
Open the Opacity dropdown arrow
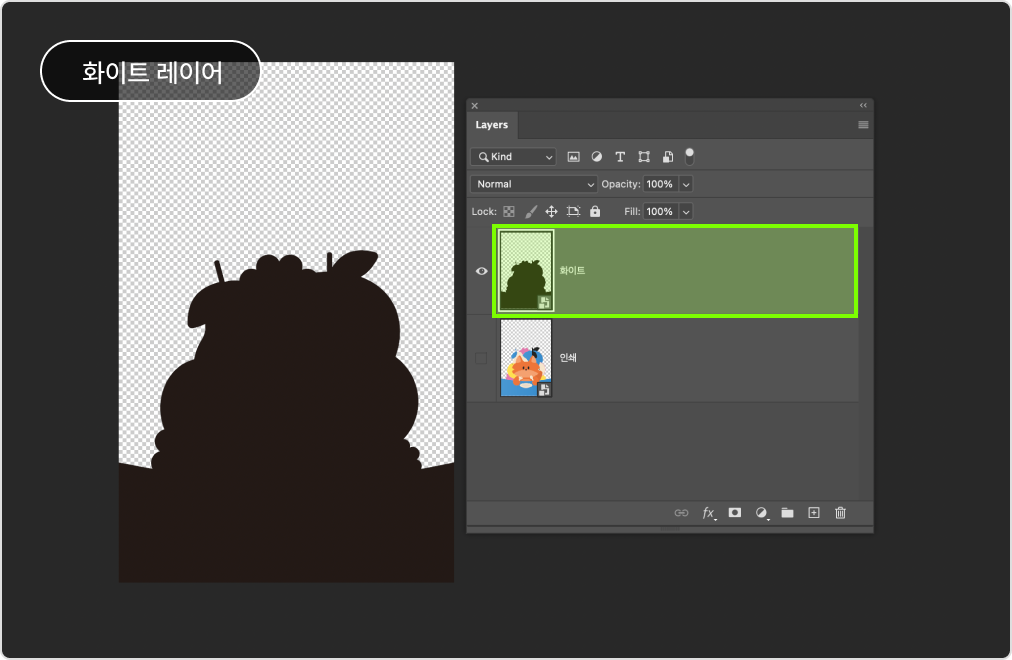click(684, 184)
